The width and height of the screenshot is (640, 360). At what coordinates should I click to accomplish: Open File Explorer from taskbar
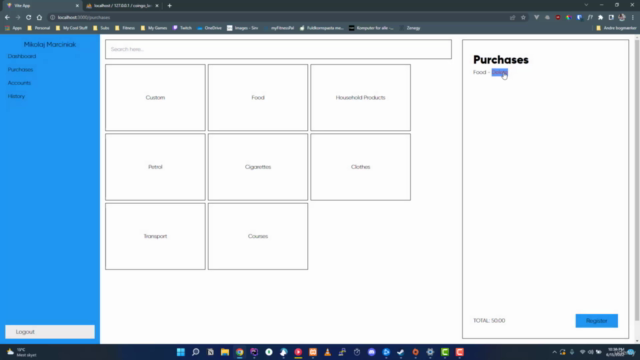(x=225, y=352)
